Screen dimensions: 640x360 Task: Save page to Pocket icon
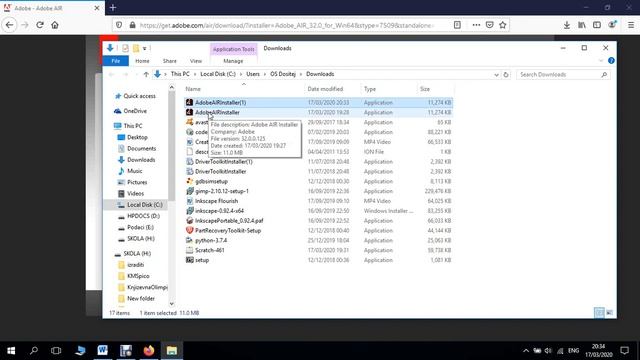[x=489, y=25]
